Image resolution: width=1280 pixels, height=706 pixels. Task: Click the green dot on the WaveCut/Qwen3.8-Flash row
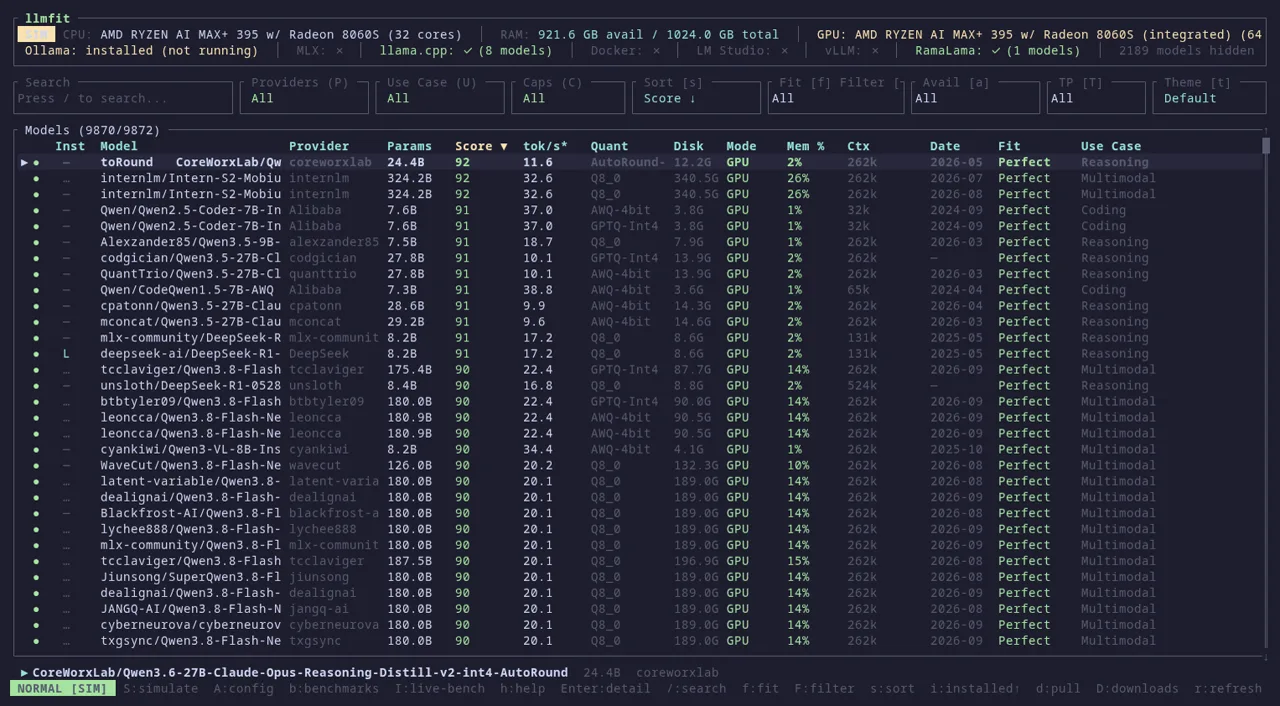click(x=37, y=466)
